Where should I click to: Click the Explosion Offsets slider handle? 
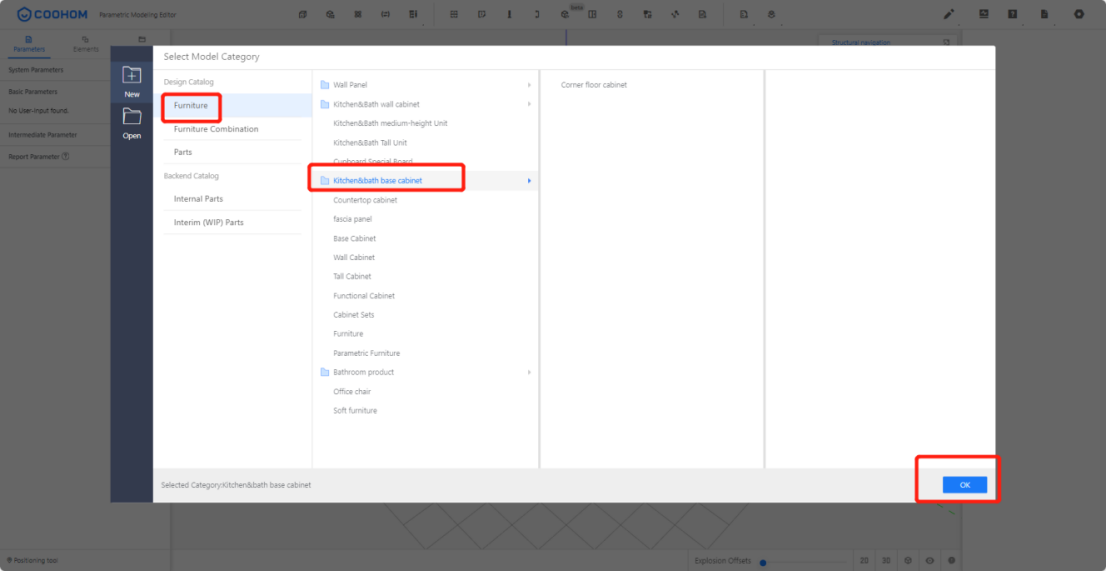[x=763, y=562]
